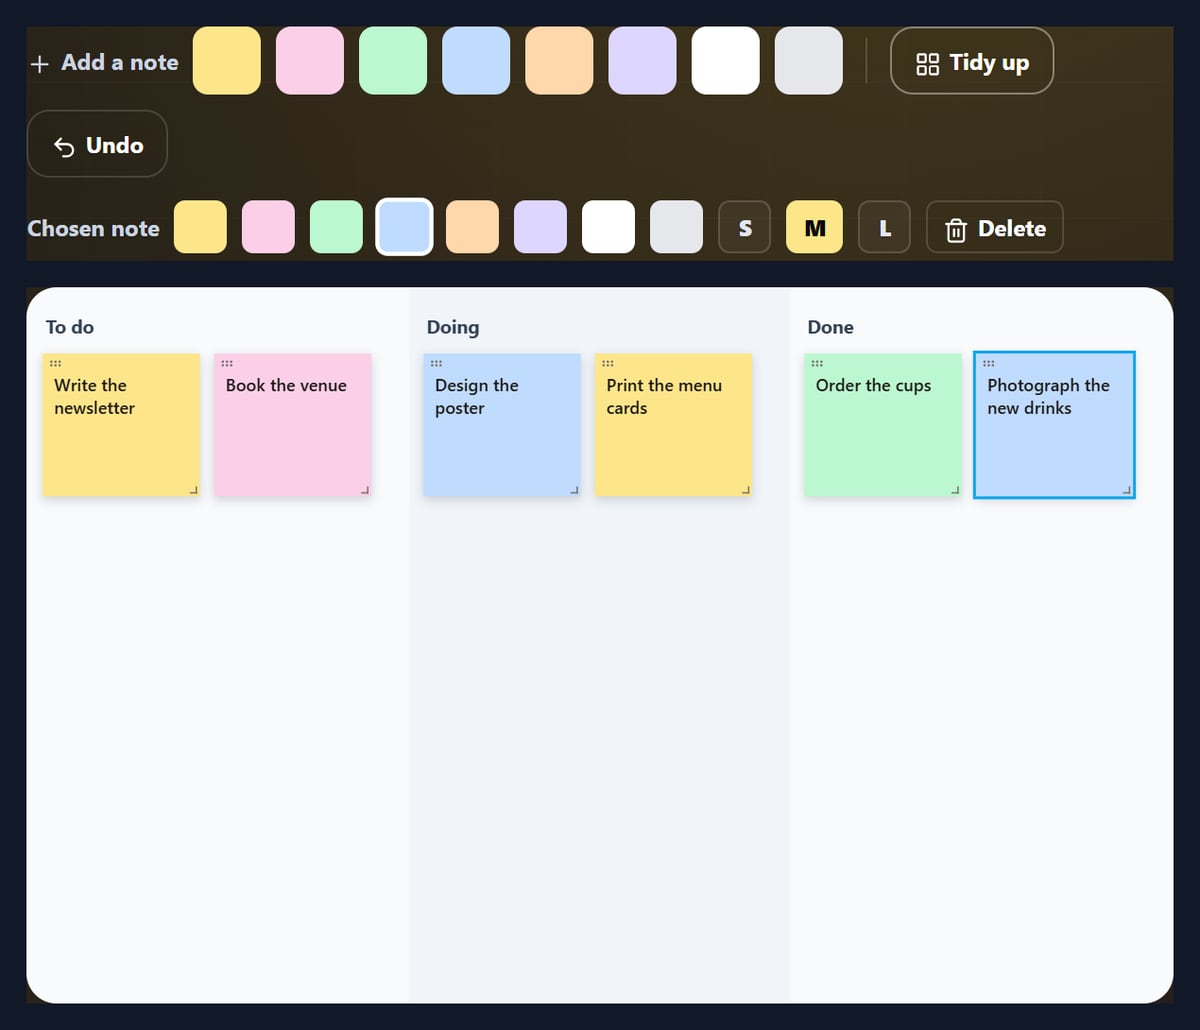Recolor the chosen note to pink
The image size is (1200, 1030).
pos(268,227)
